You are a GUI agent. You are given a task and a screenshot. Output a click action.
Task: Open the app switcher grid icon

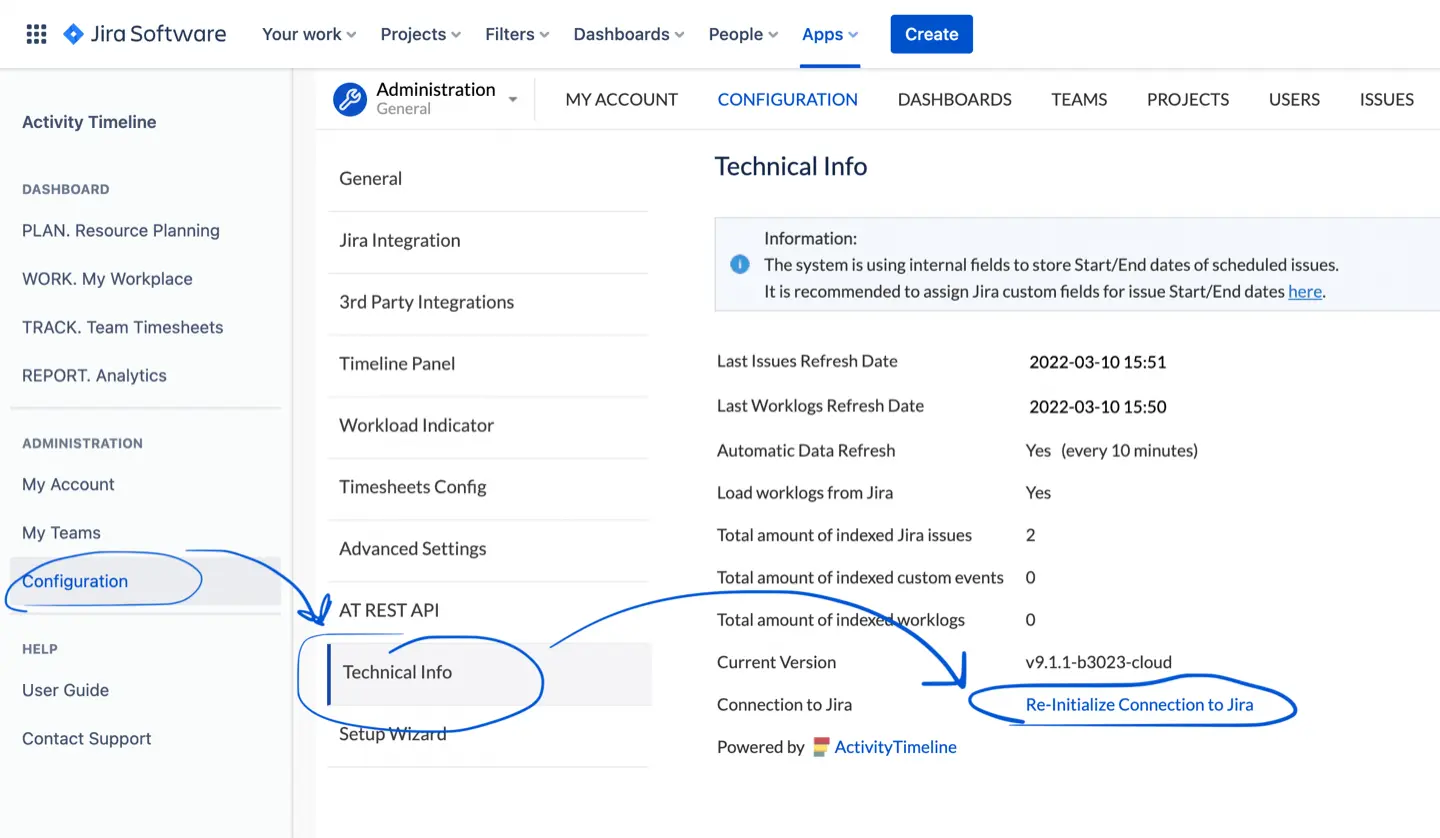[36, 34]
